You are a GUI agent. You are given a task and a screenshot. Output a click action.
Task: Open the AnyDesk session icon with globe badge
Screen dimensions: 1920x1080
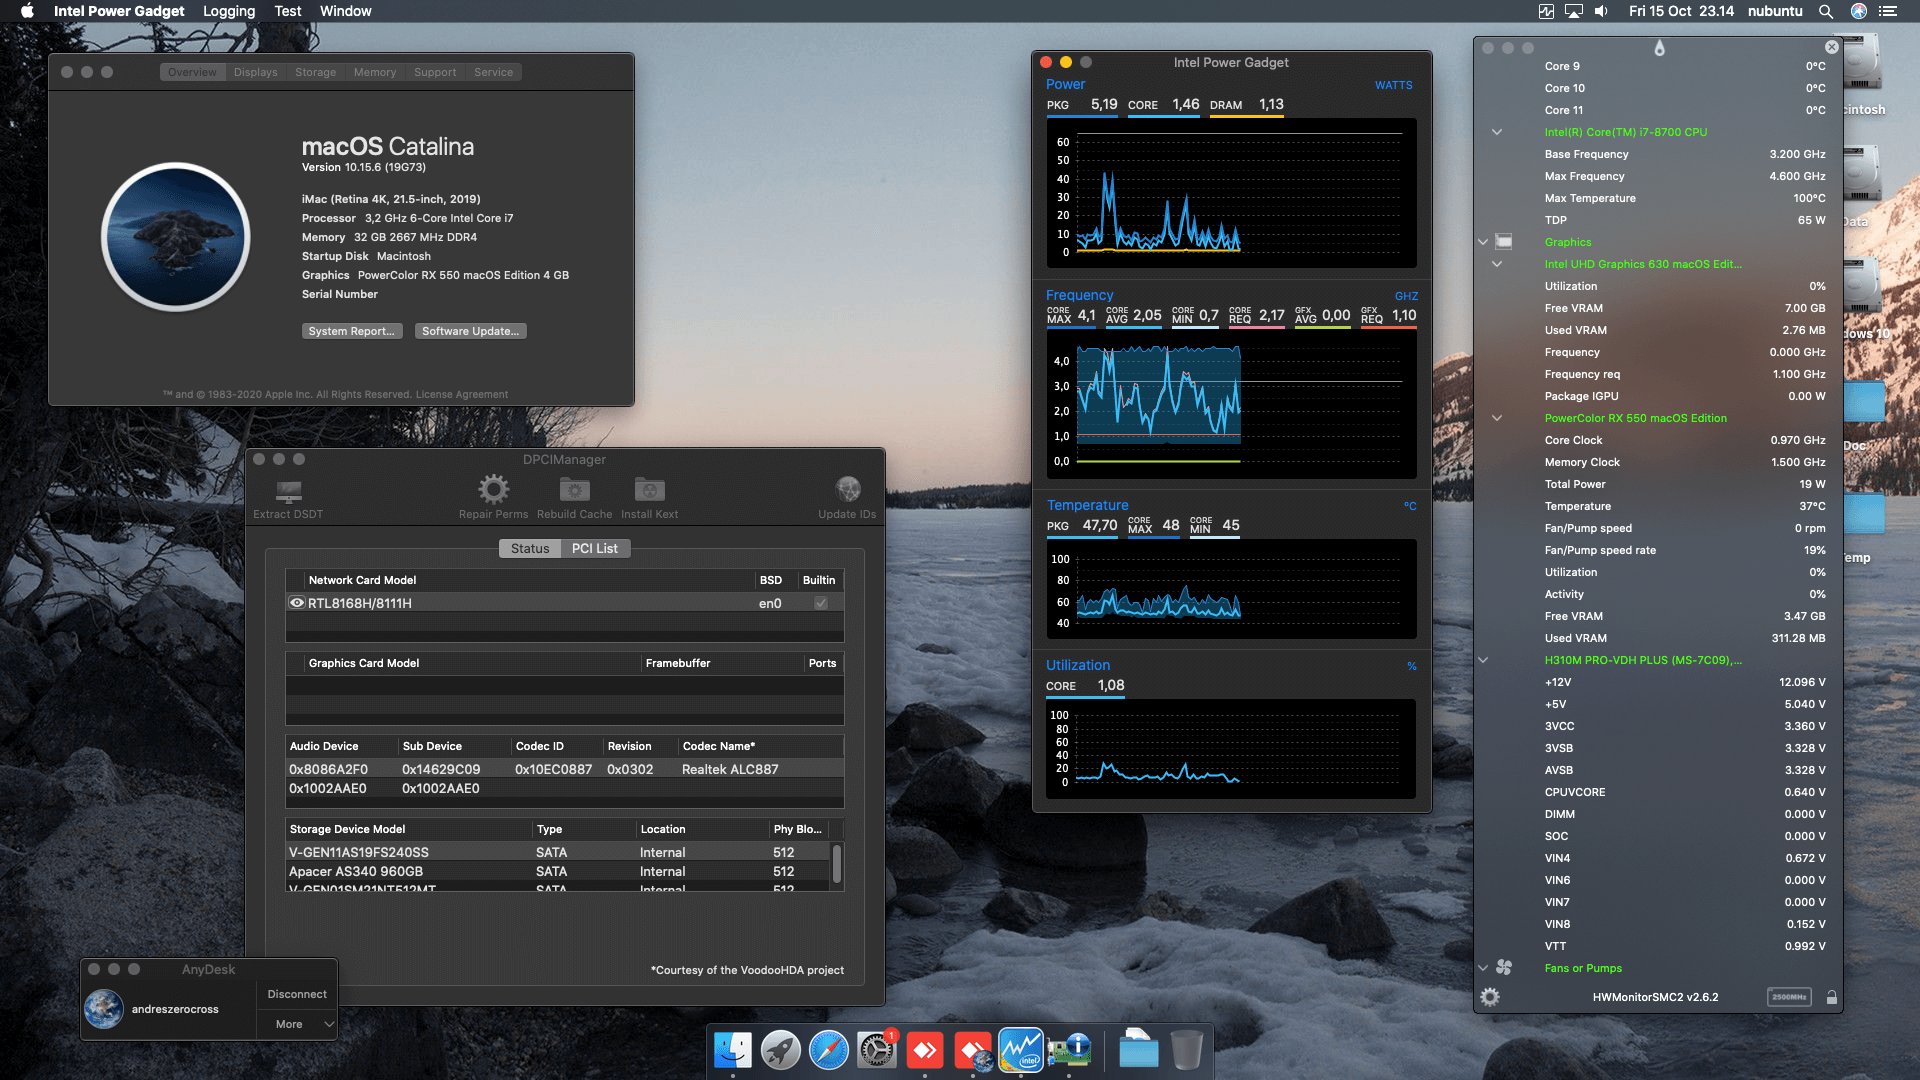pos(973,1050)
